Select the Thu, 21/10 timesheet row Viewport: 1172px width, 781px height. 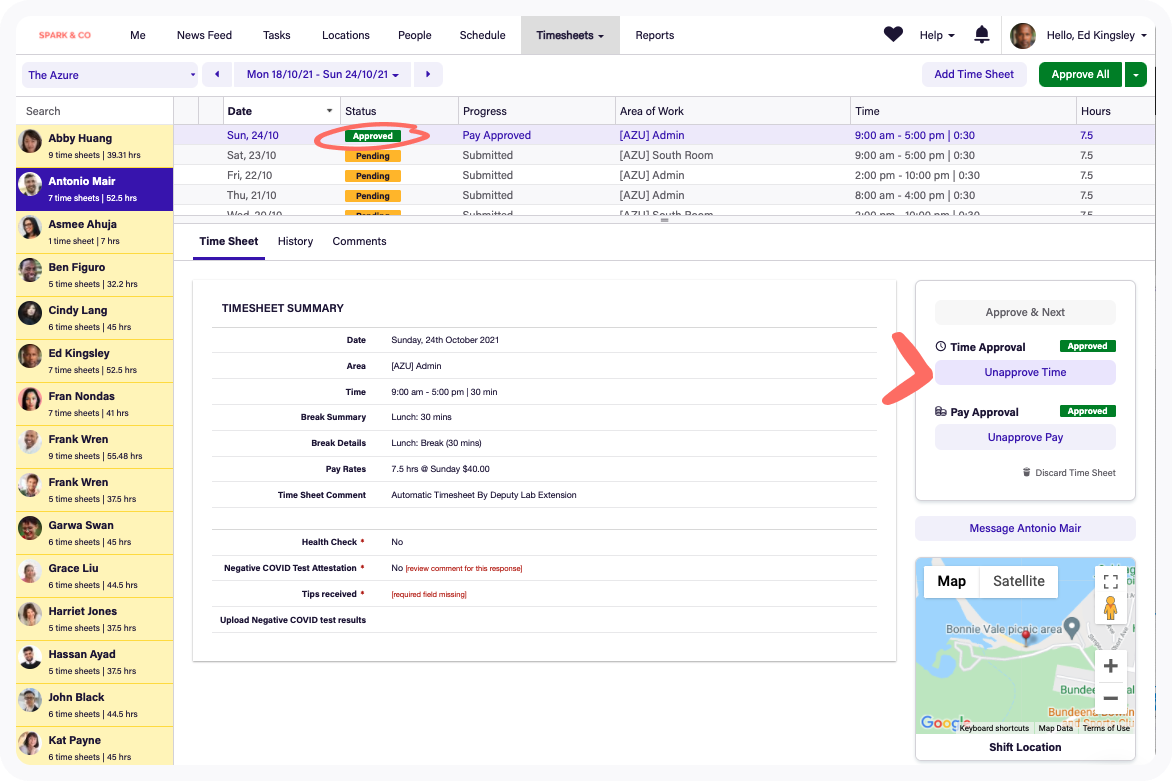664,195
